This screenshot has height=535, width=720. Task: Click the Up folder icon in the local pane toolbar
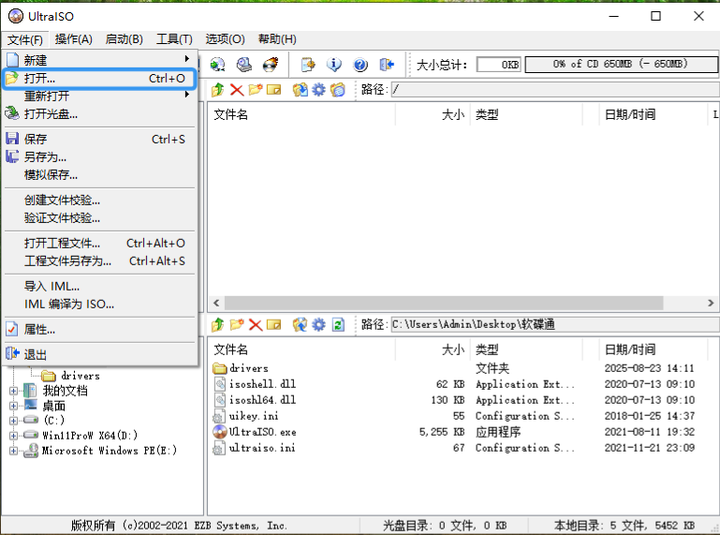pyautogui.click(x=218, y=325)
